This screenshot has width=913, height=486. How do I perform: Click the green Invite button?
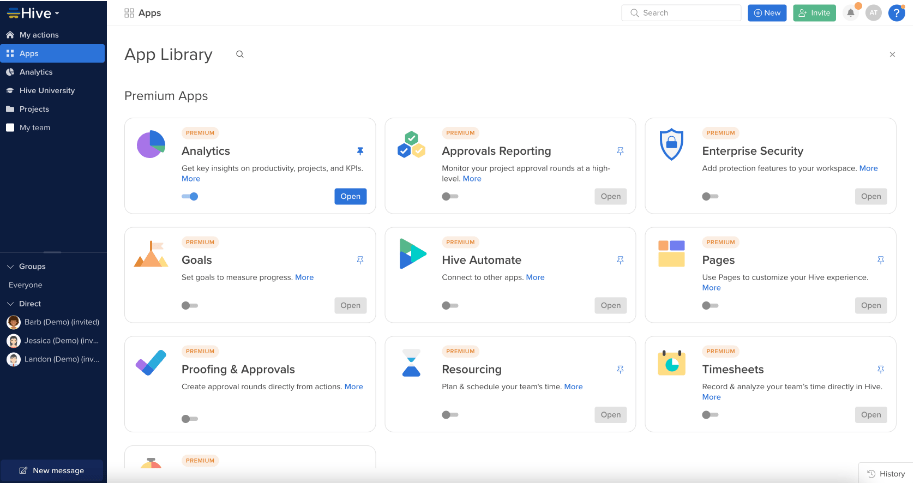pos(814,13)
